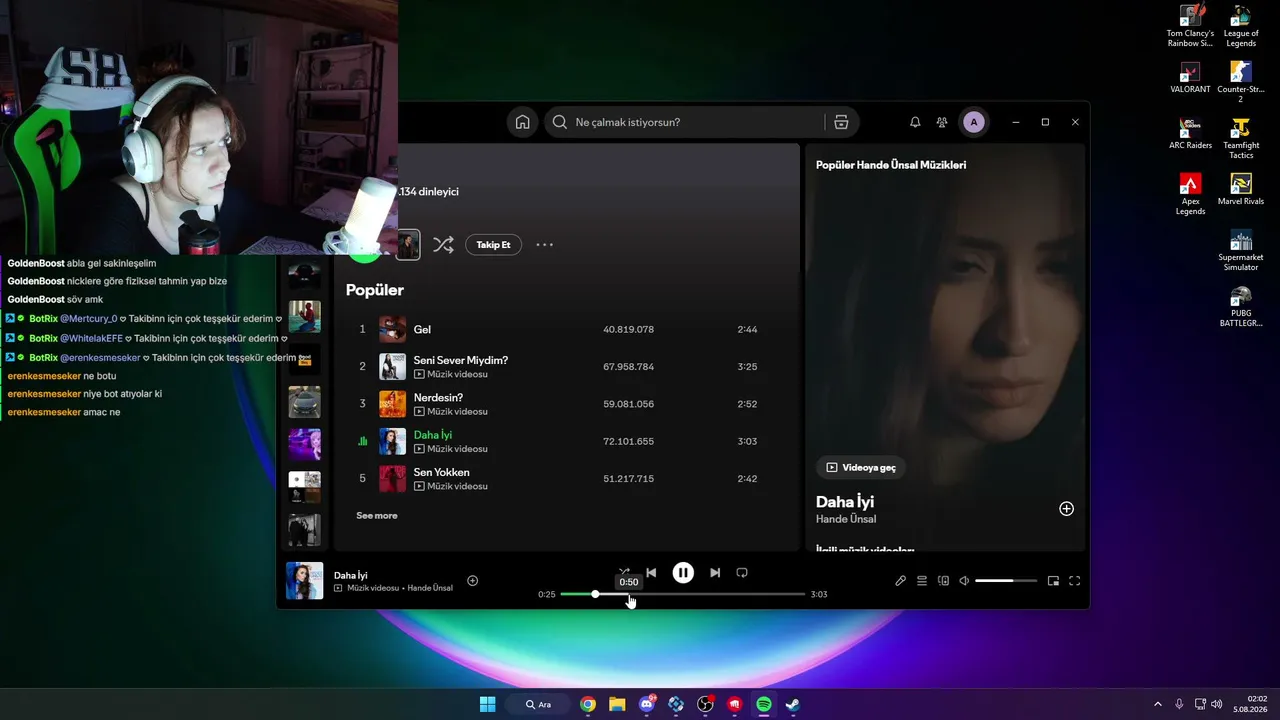Click the 'Gel' track cover thumbnail
The height and width of the screenshot is (720, 1280).
[x=393, y=329]
